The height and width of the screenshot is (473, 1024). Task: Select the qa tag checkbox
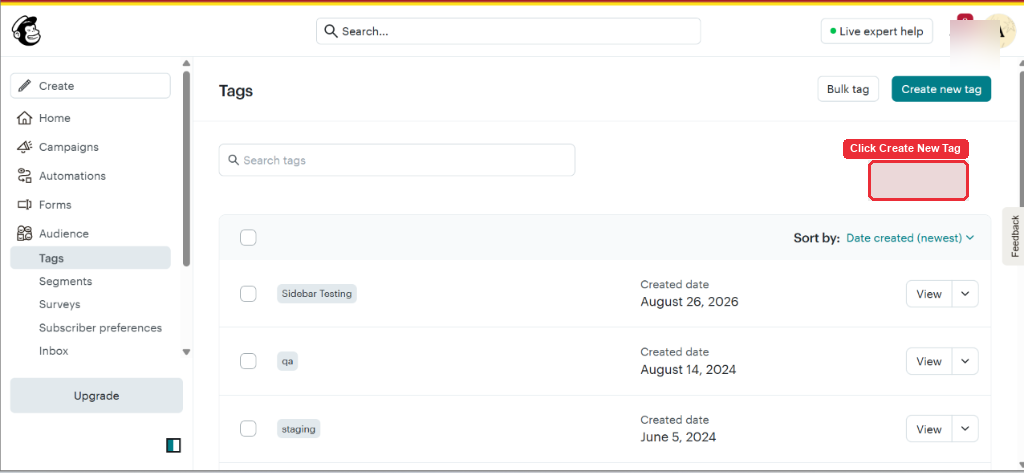coord(248,361)
